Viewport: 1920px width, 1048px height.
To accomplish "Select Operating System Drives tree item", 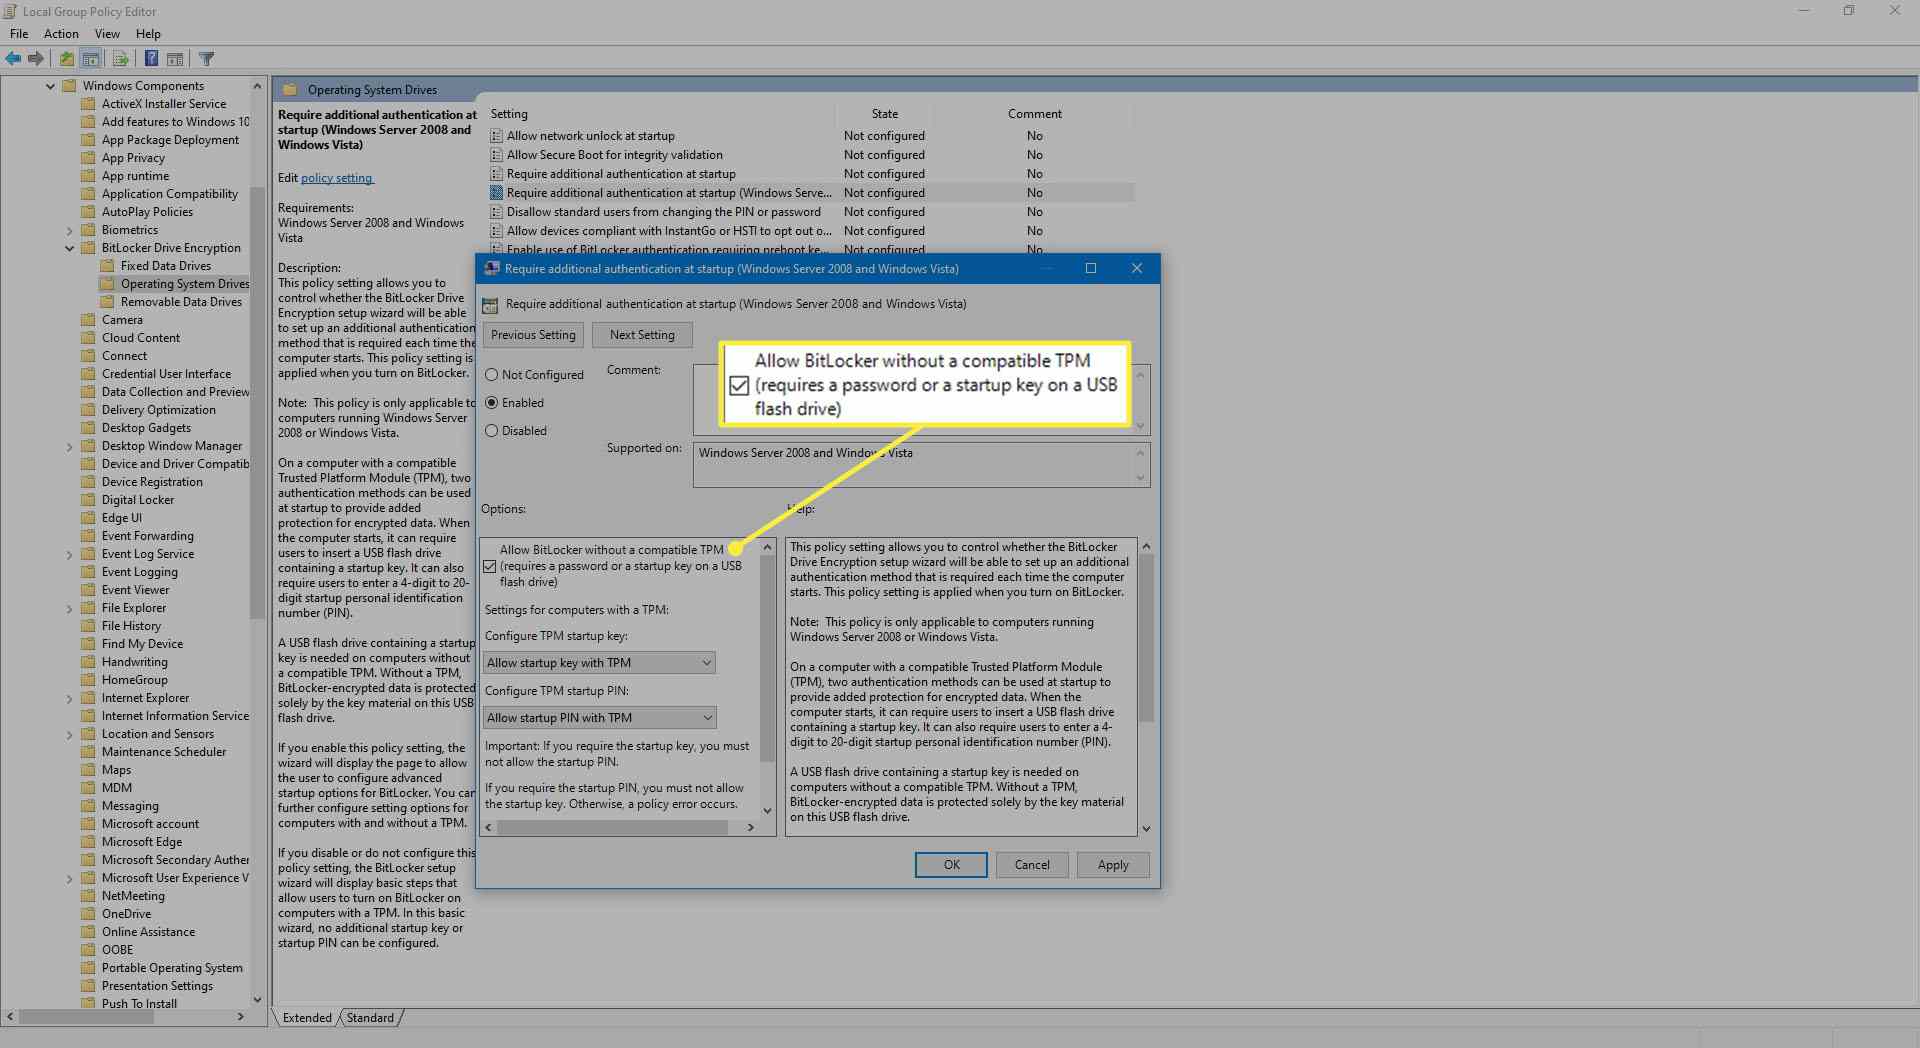I will (185, 284).
